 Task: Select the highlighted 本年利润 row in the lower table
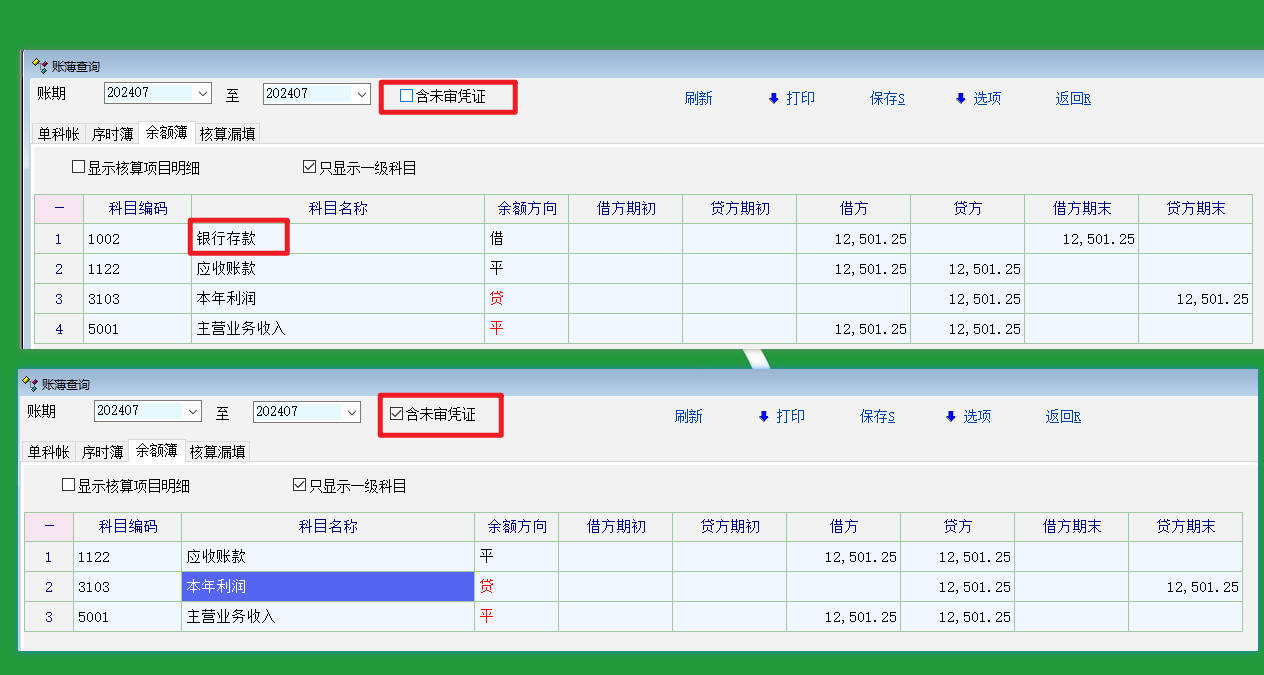327,587
